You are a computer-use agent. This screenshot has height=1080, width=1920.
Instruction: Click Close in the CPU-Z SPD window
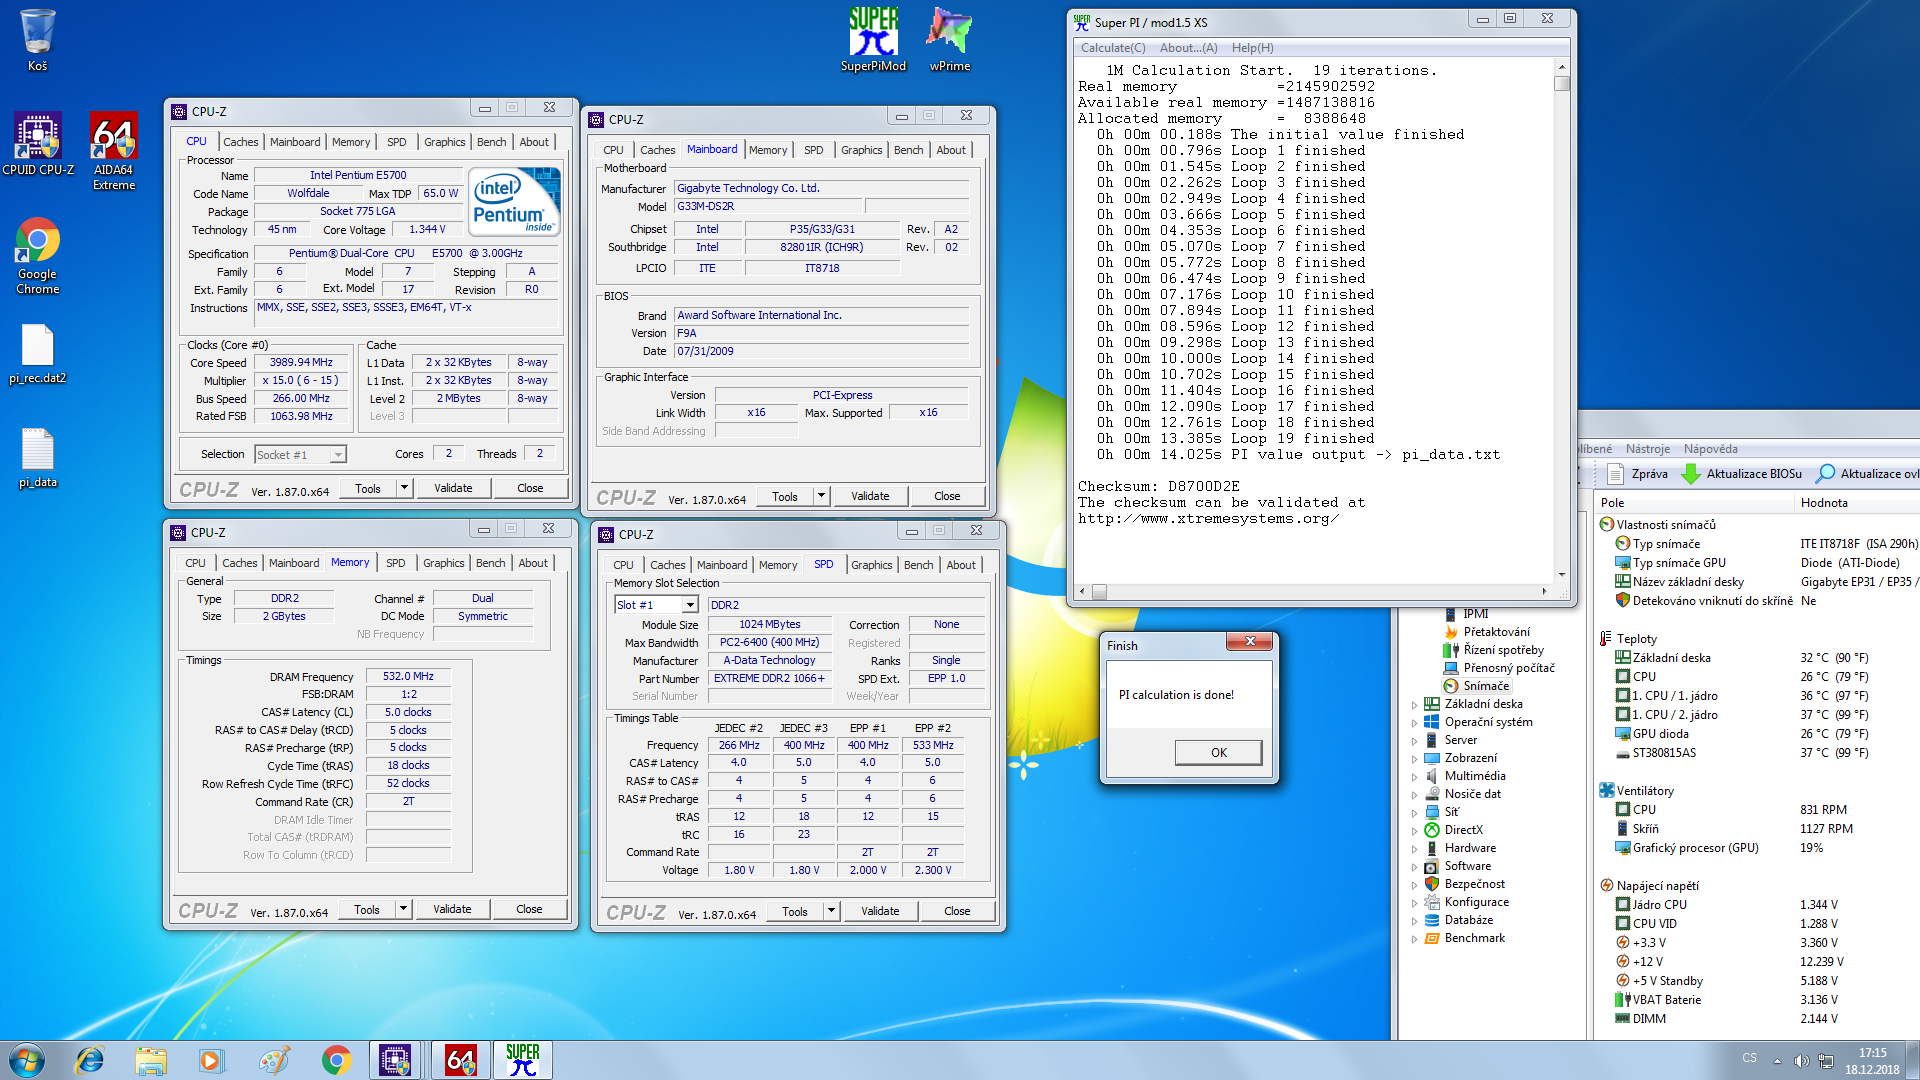(x=957, y=911)
